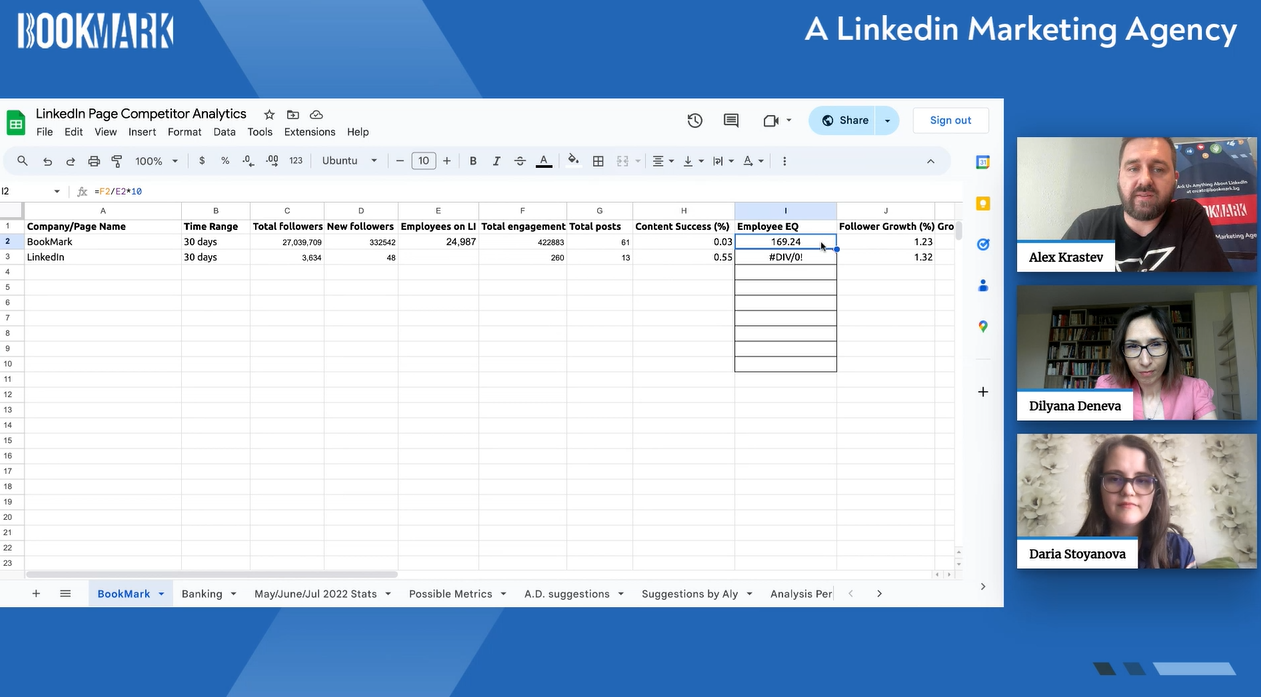Click the search menus magnifier icon
Viewport: 1261px width, 697px height.
click(23, 161)
